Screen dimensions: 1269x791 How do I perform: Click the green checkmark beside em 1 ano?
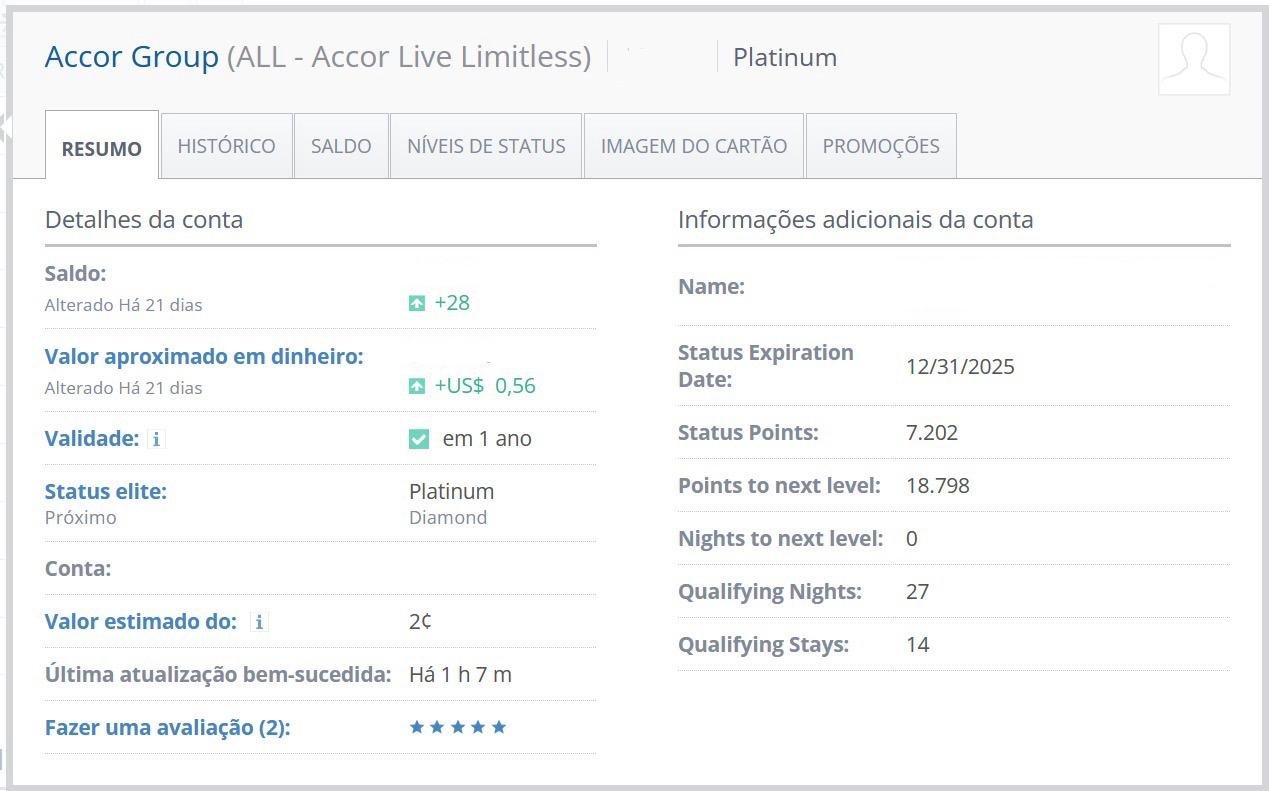click(419, 439)
